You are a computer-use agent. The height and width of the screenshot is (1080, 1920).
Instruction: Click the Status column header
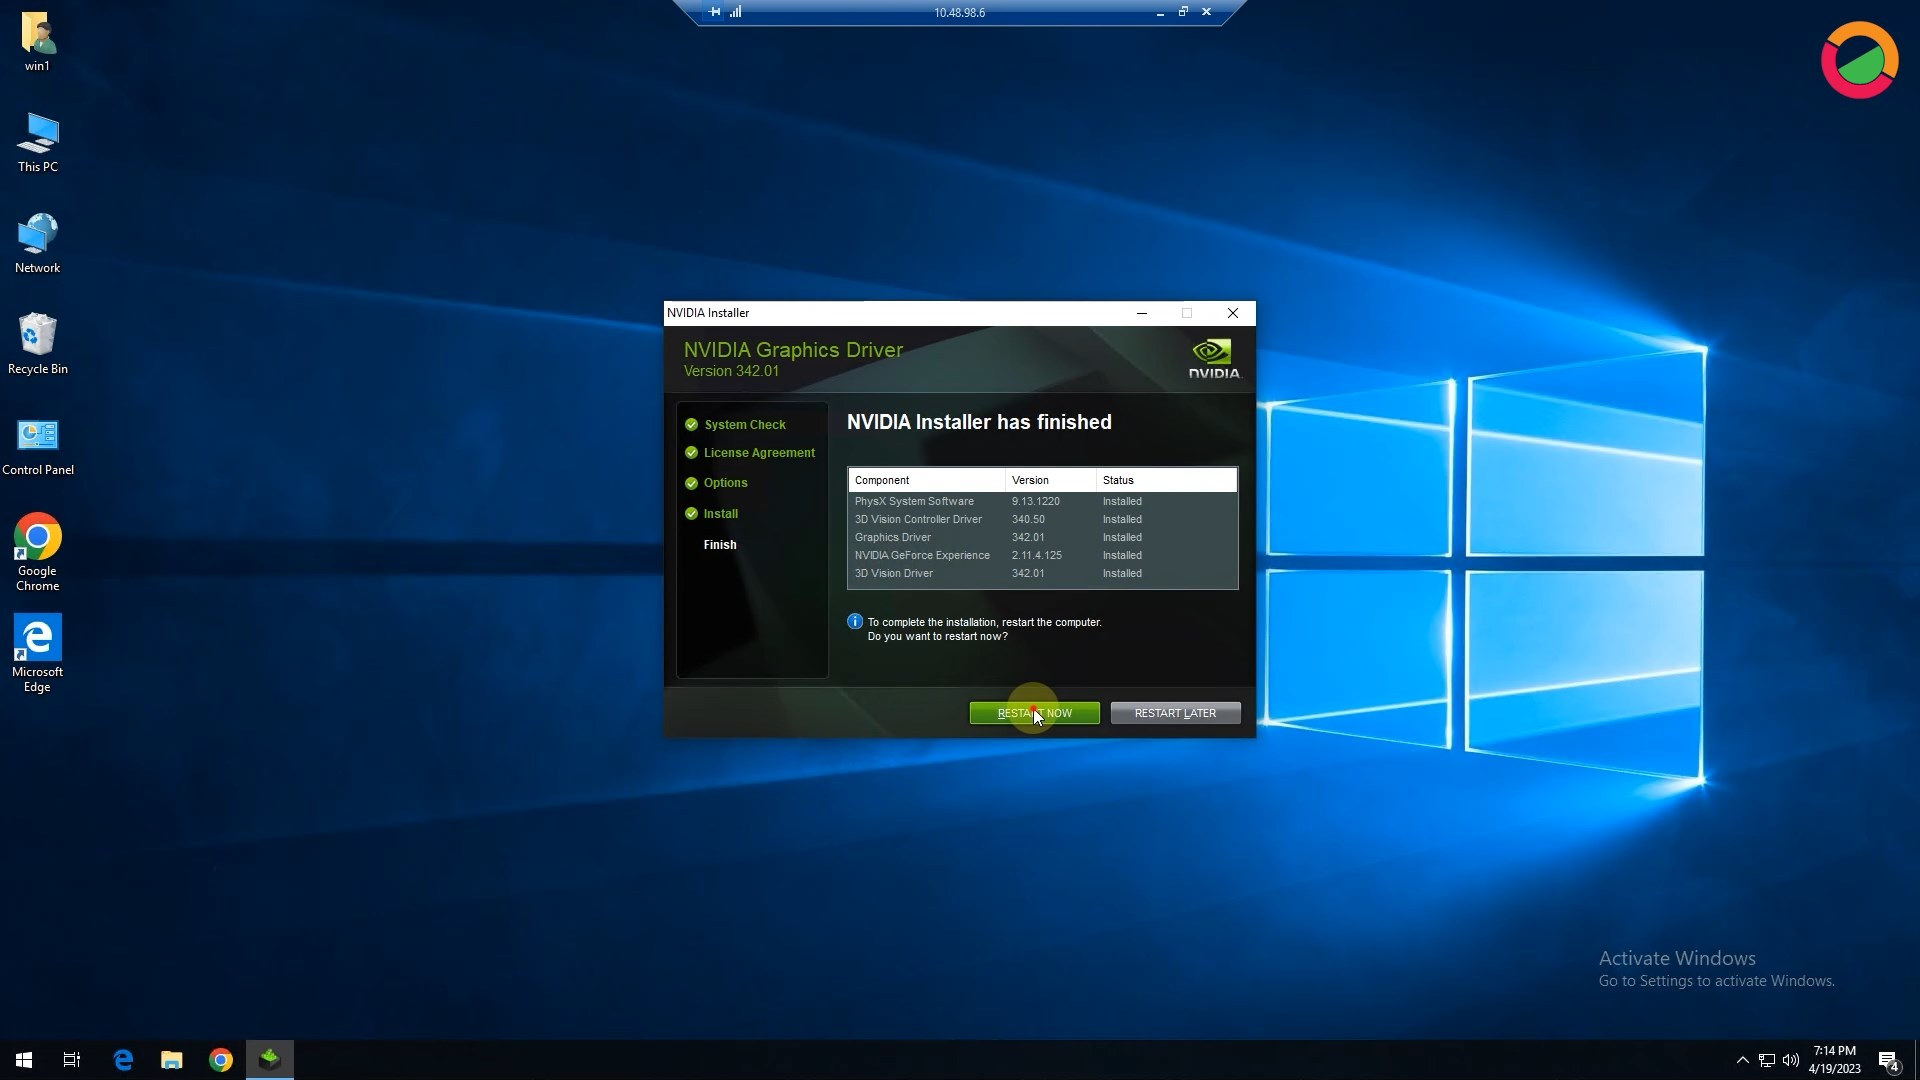pyautogui.click(x=1167, y=480)
